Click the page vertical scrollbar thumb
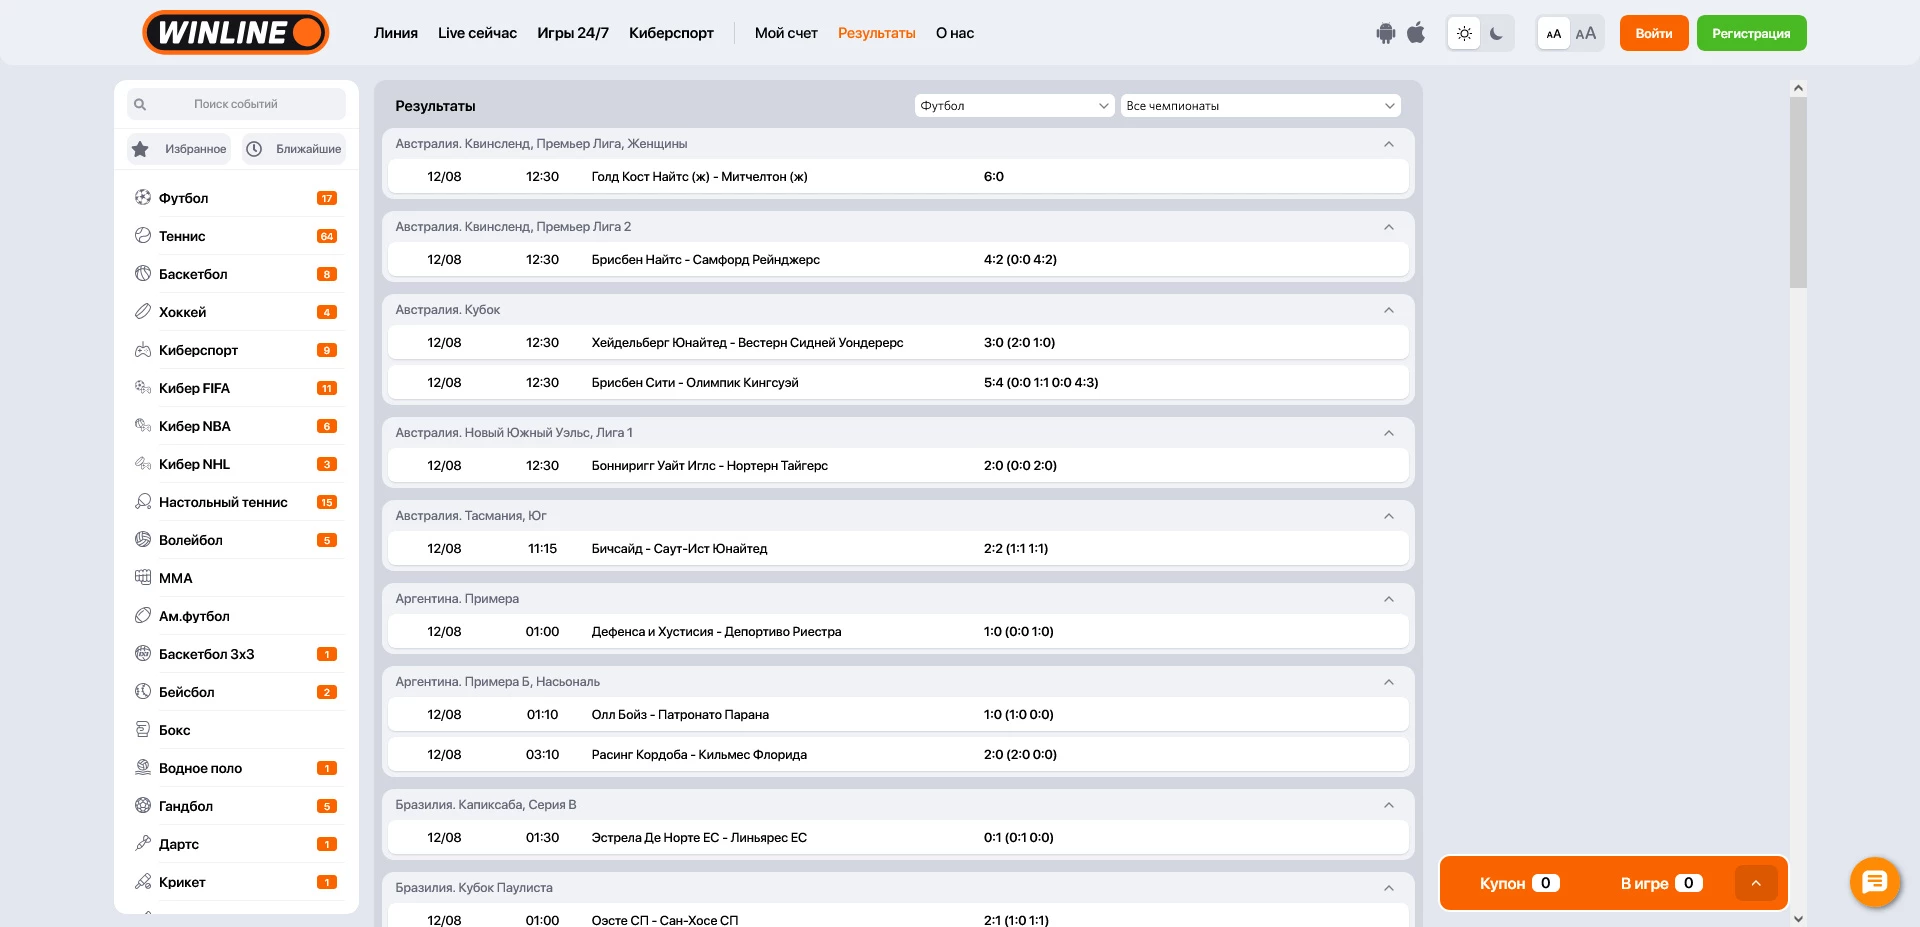Image resolution: width=1920 pixels, height=927 pixels. 1798,192
